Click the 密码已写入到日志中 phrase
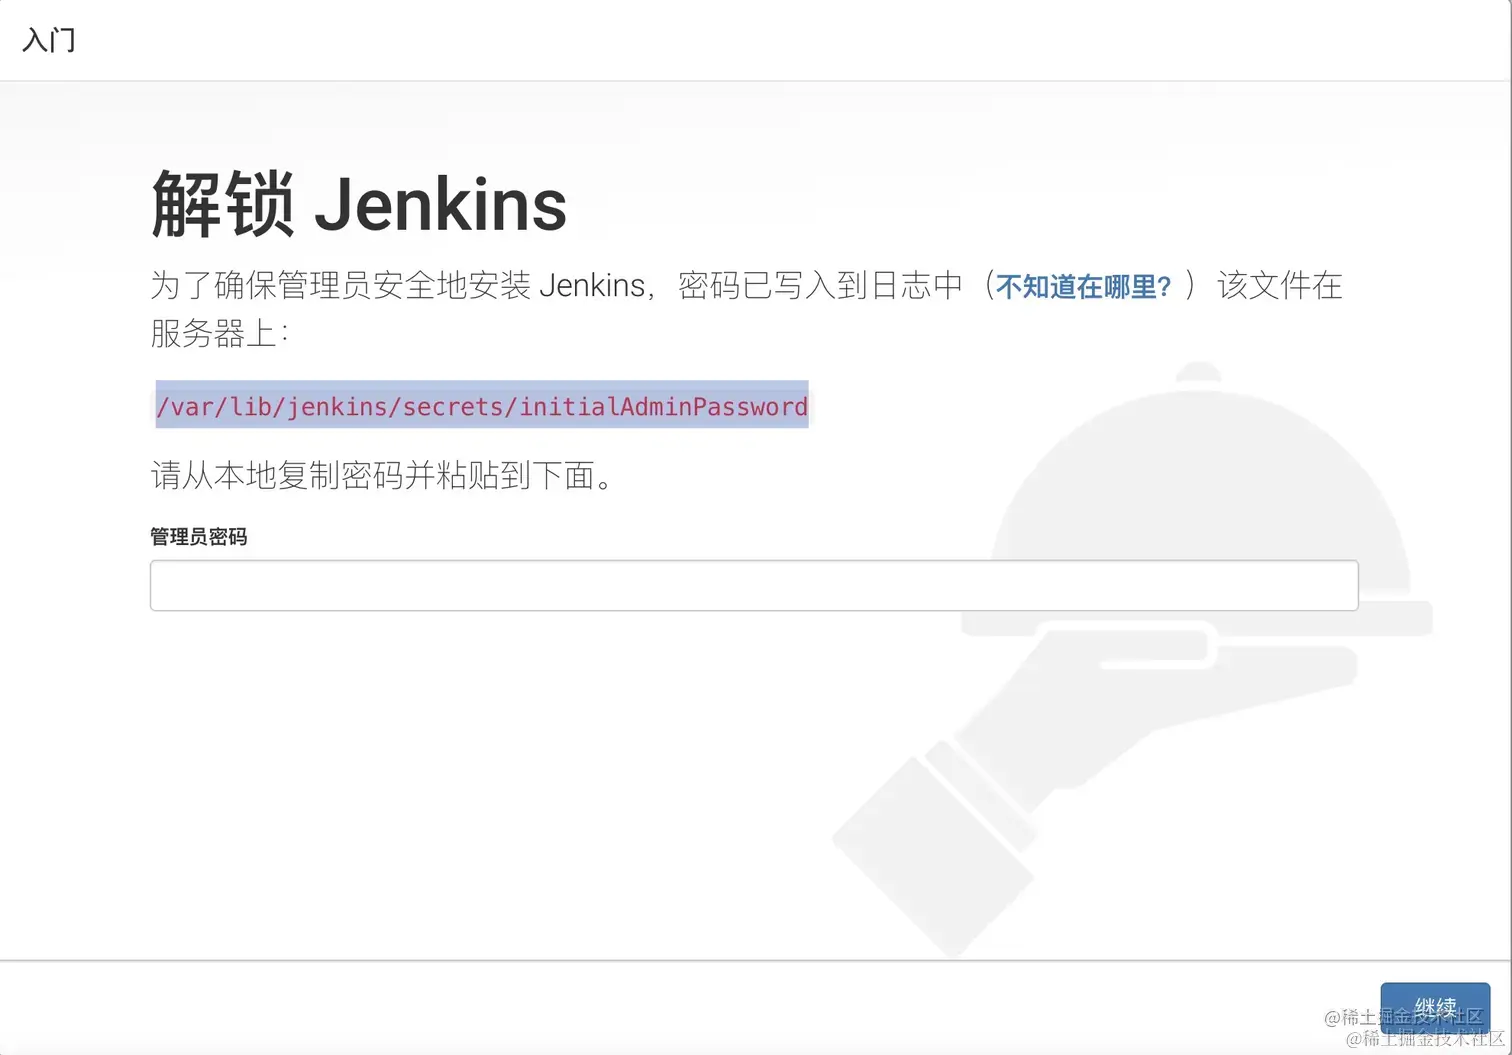 (x=820, y=286)
